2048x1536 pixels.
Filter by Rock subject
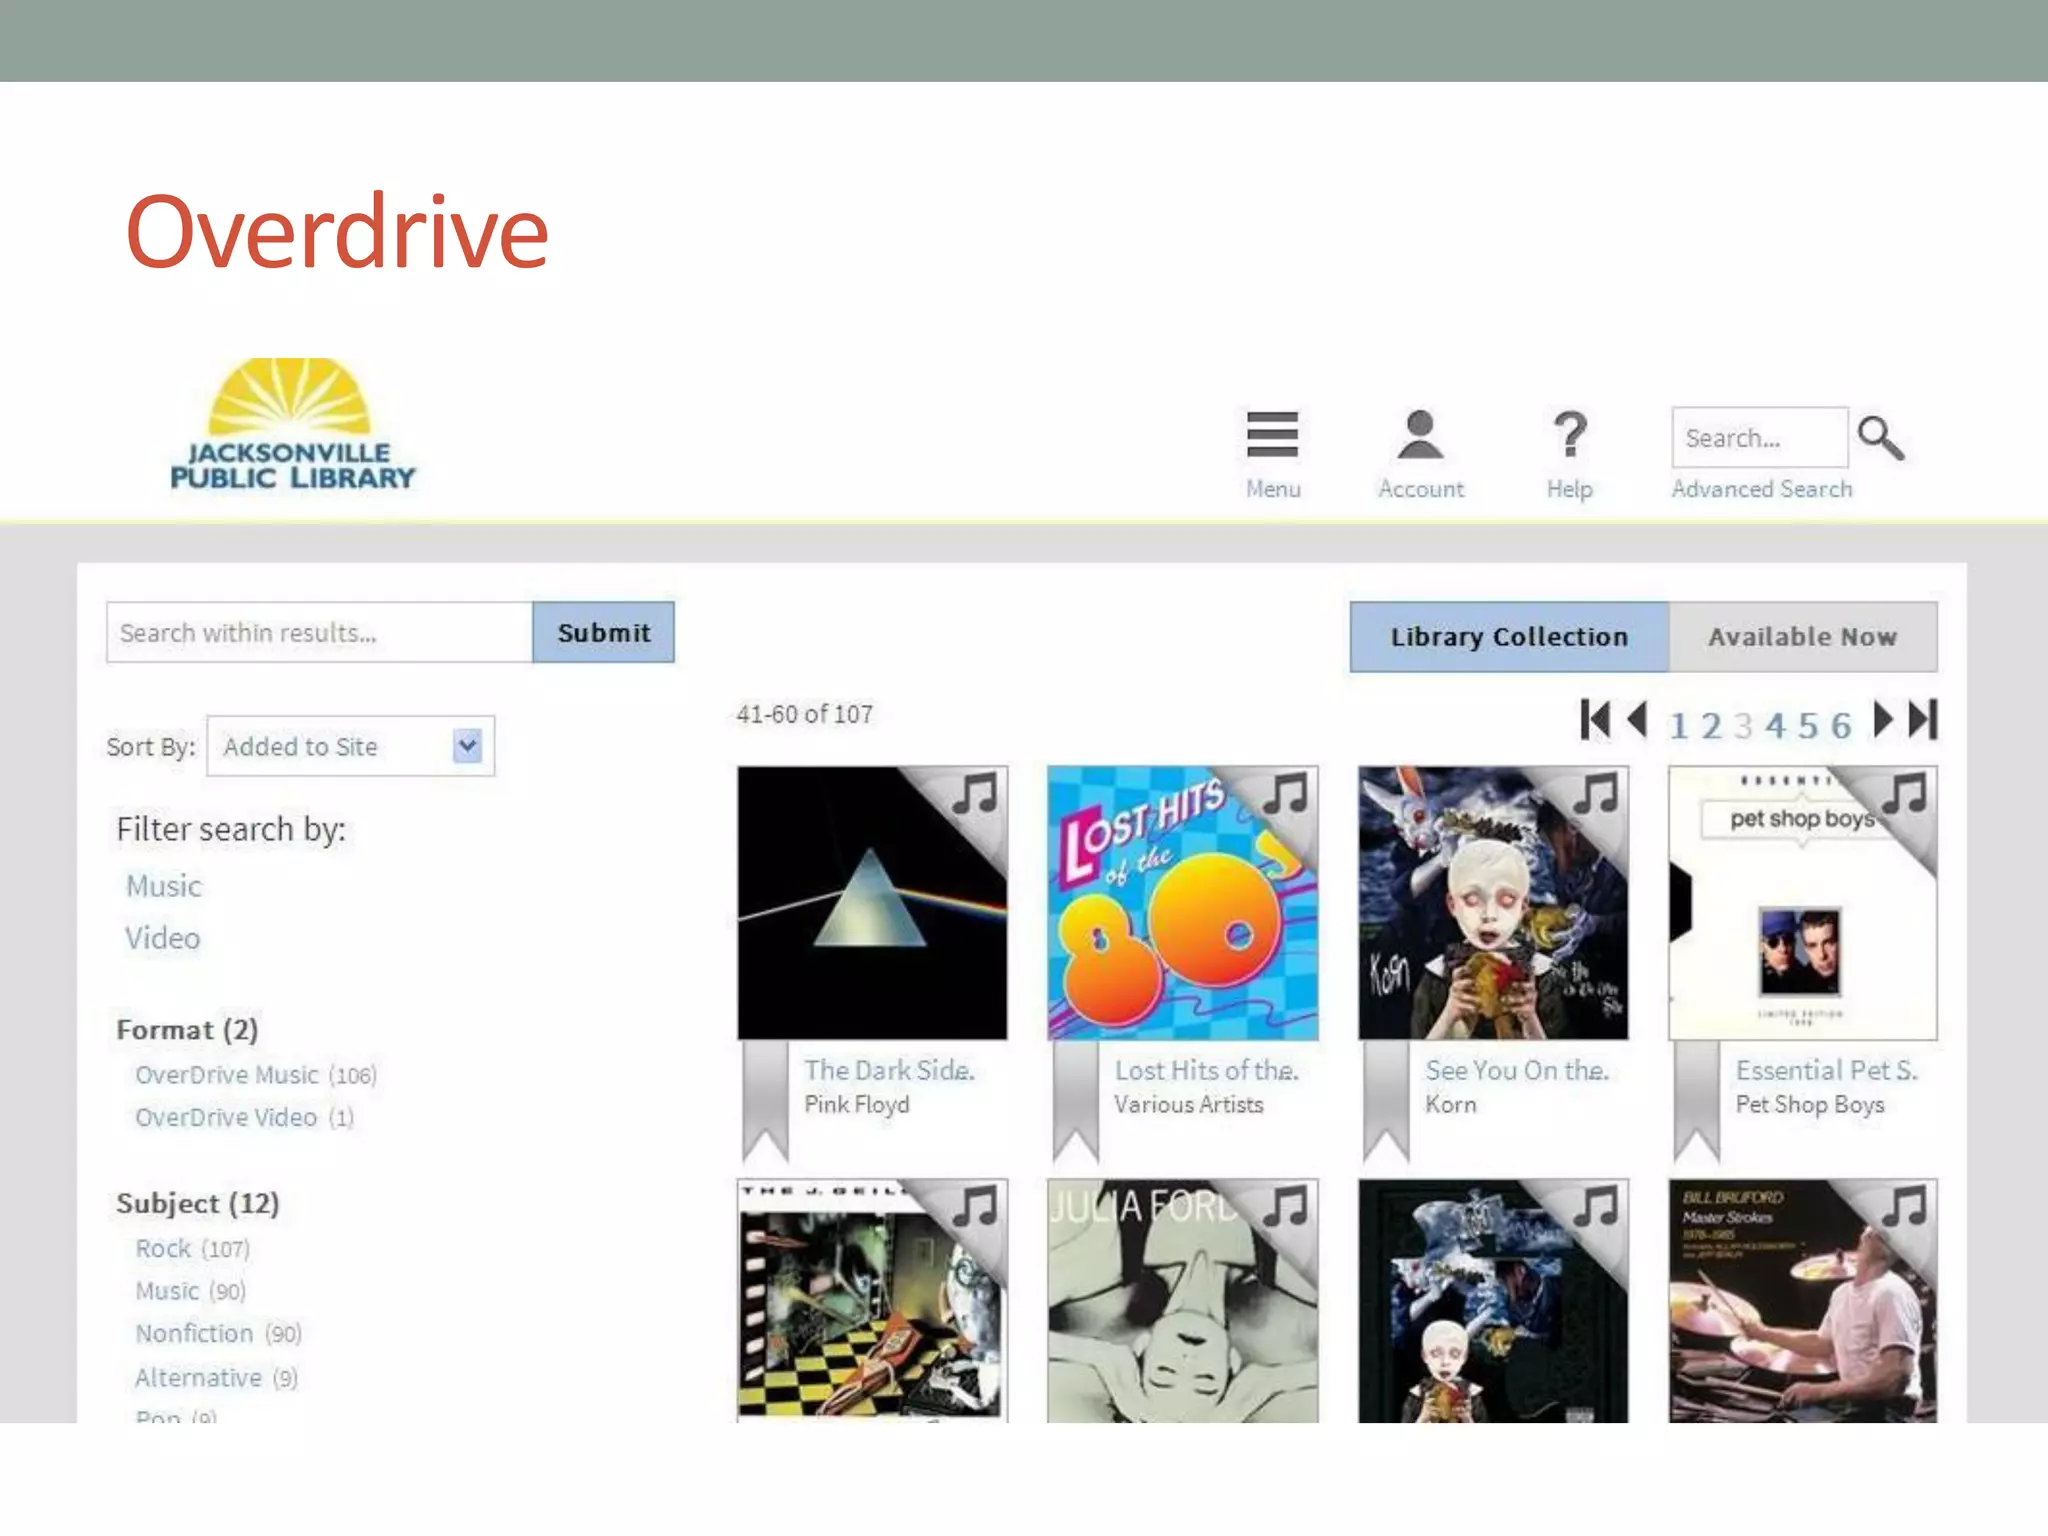click(193, 1249)
